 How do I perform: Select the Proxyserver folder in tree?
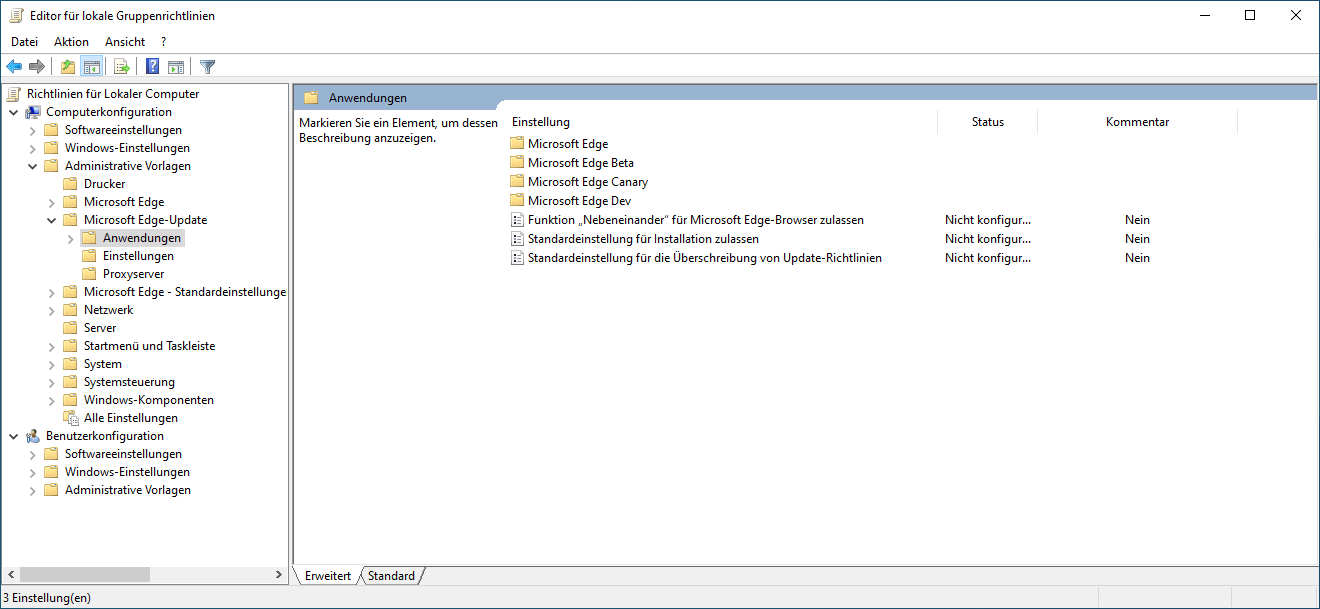click(133, 274)
